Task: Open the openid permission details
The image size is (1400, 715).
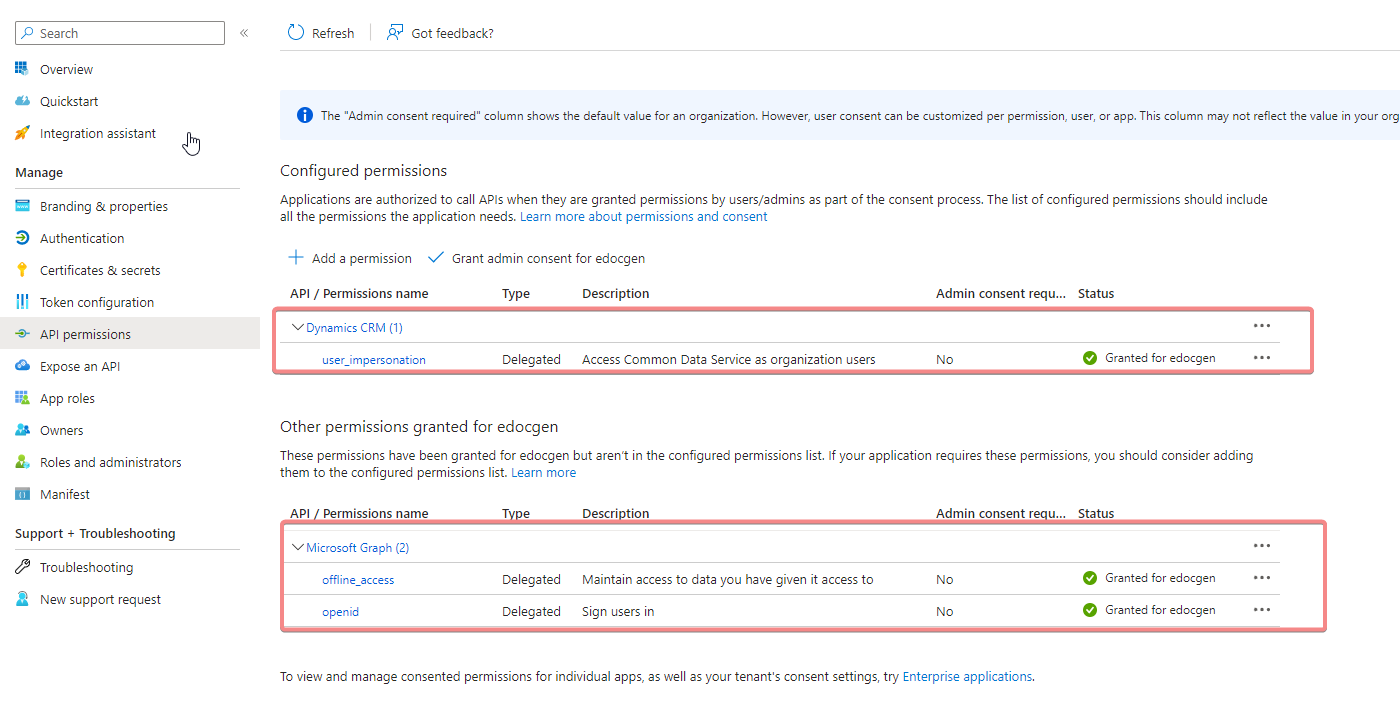Action: tap(340, 610)
